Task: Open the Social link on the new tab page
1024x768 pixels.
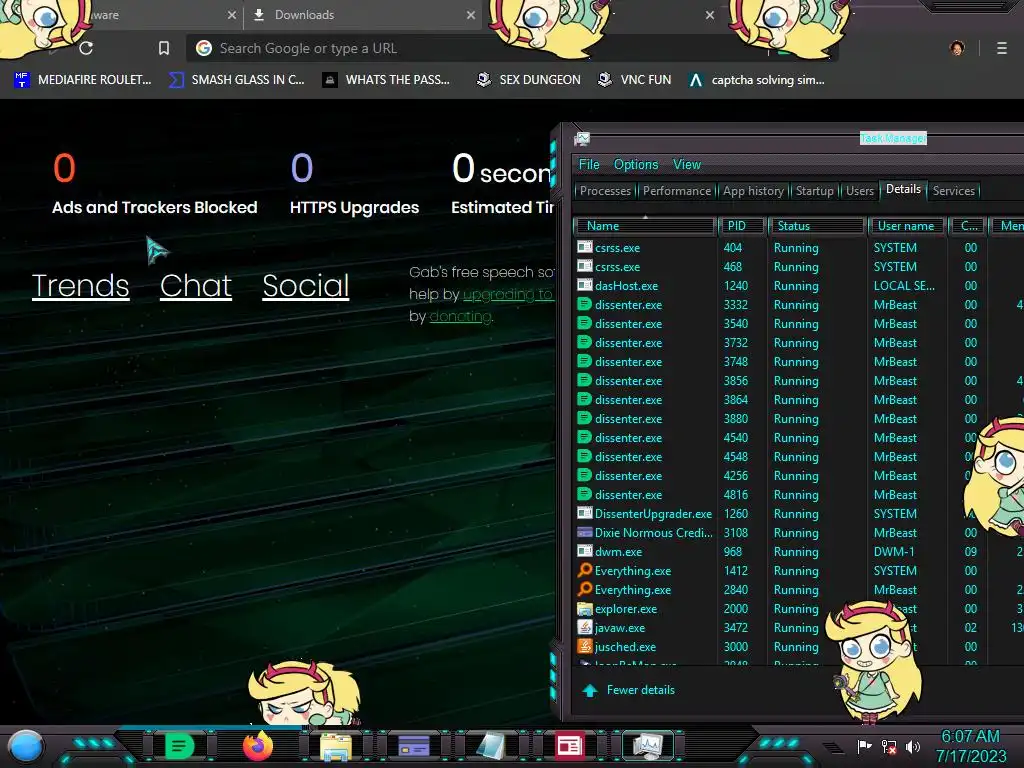Action: coord(306,285)
